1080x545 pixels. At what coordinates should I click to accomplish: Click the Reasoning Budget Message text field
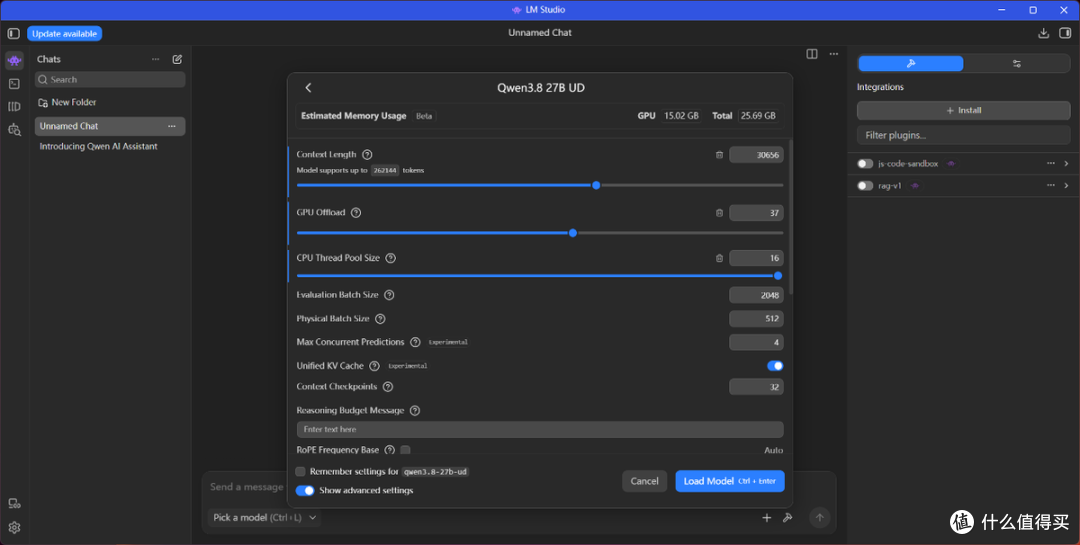(x=540, y=429)
